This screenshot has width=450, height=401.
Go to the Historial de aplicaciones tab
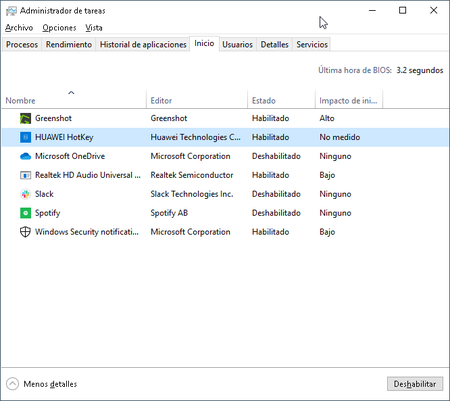tap(143, 44)
